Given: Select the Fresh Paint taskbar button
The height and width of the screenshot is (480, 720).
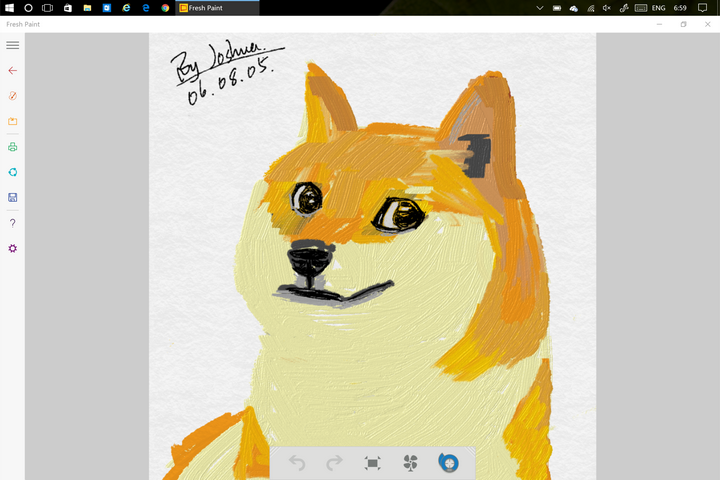Looking at the screenshot, I should (217, 8).
